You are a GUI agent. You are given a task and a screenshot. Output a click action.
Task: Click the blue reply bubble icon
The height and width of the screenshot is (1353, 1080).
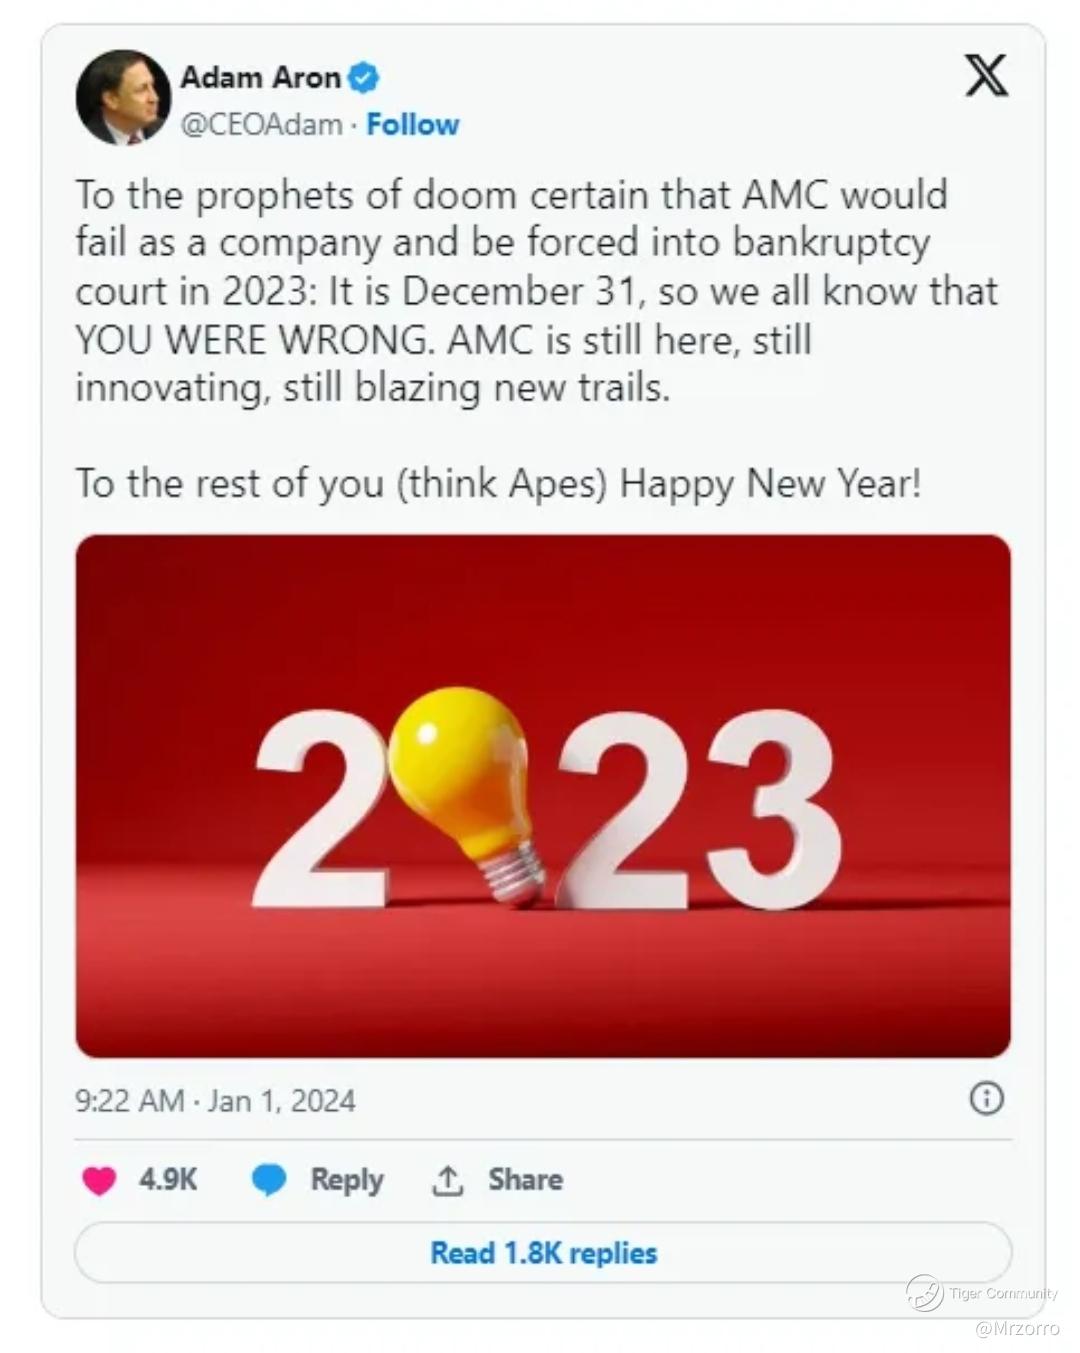coord(269,1181)
